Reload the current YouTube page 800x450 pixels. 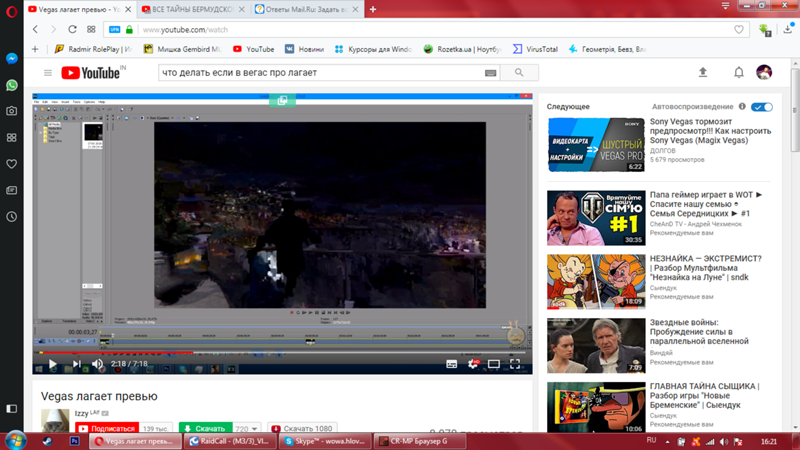[72, 30]
